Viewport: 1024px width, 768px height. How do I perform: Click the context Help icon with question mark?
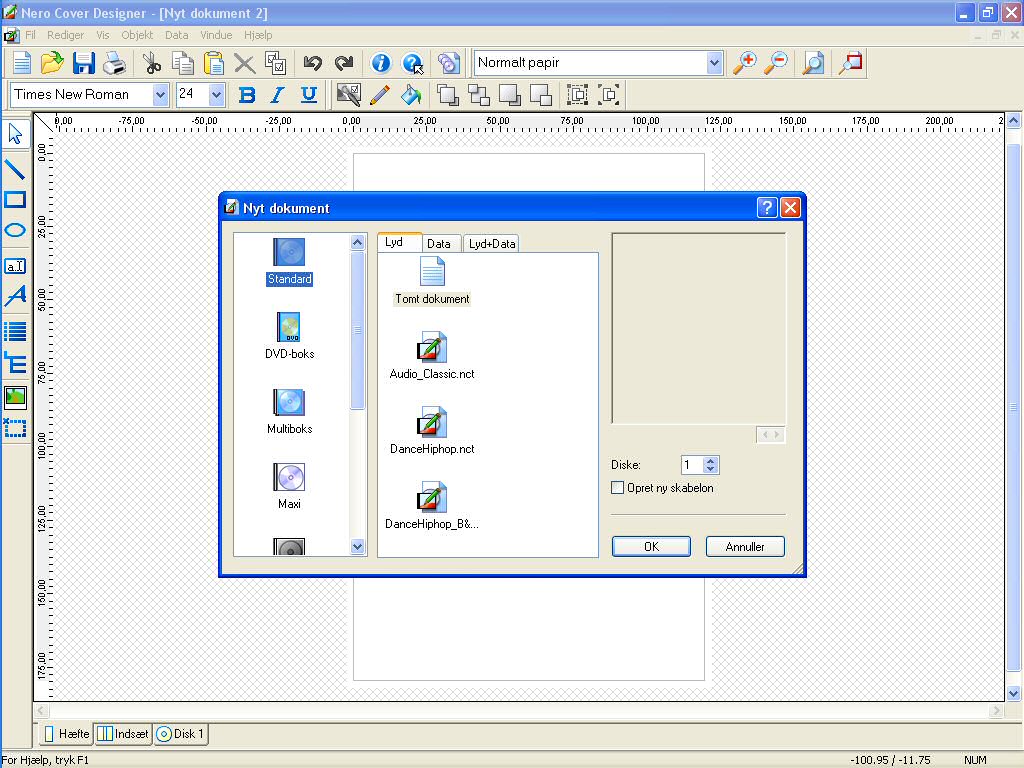point(412,63)
